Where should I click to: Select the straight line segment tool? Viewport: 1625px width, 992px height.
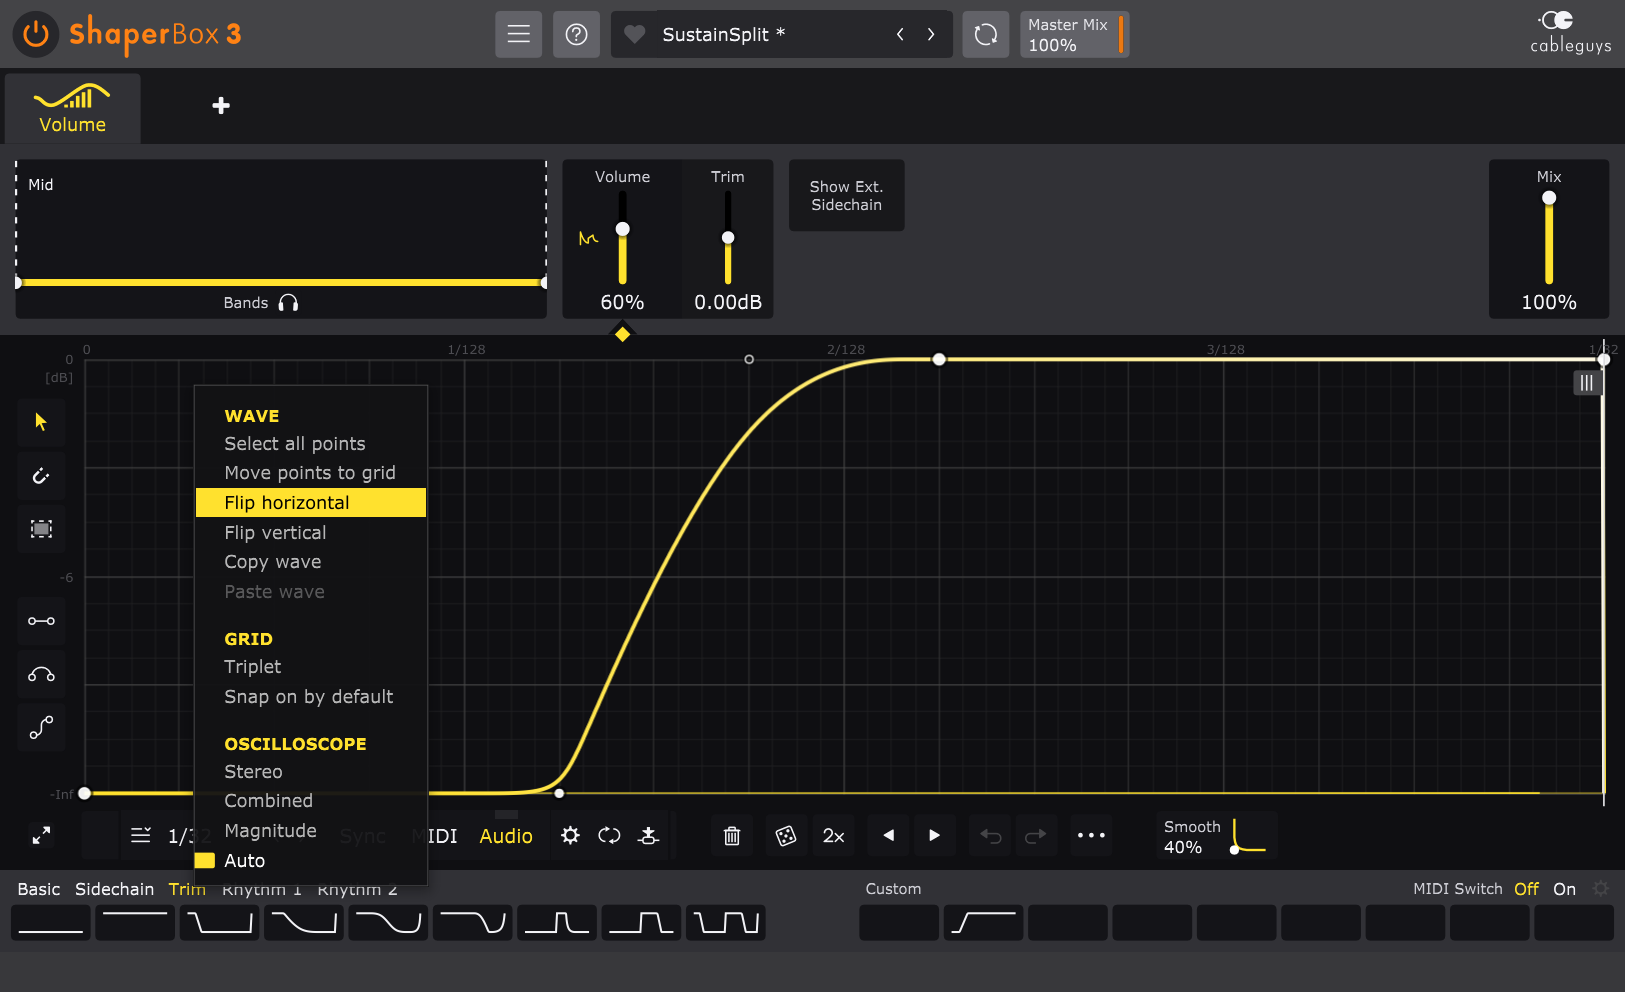[x=41, y=621]
